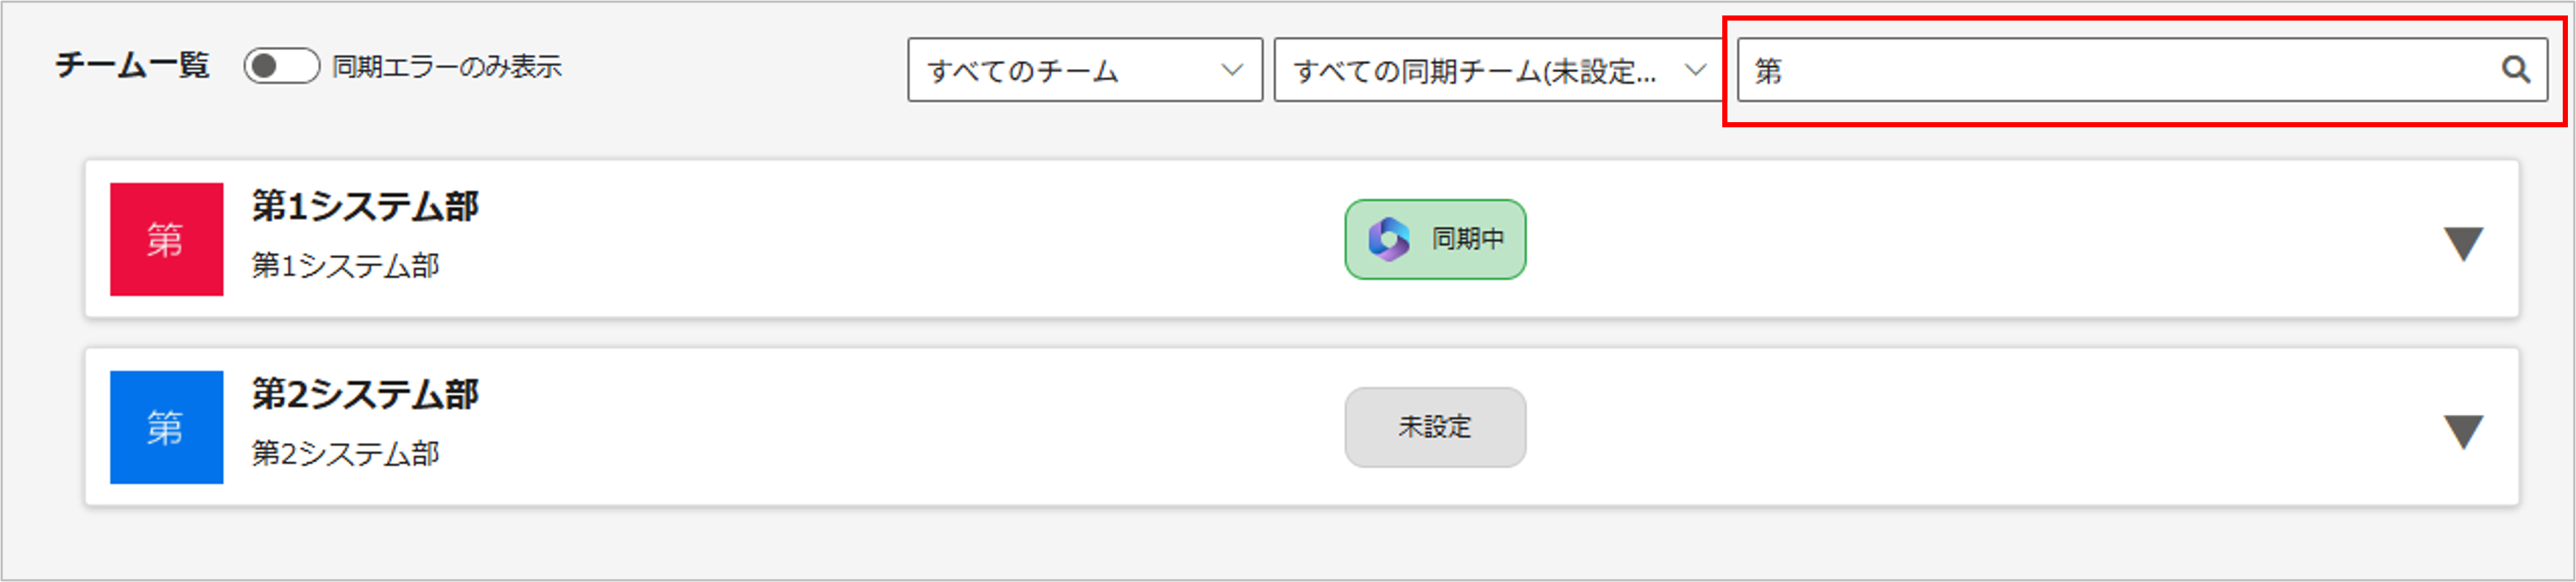Open the すべてのチーム dropdown
Viewport: 2576px width, 582px height.
1084,70
